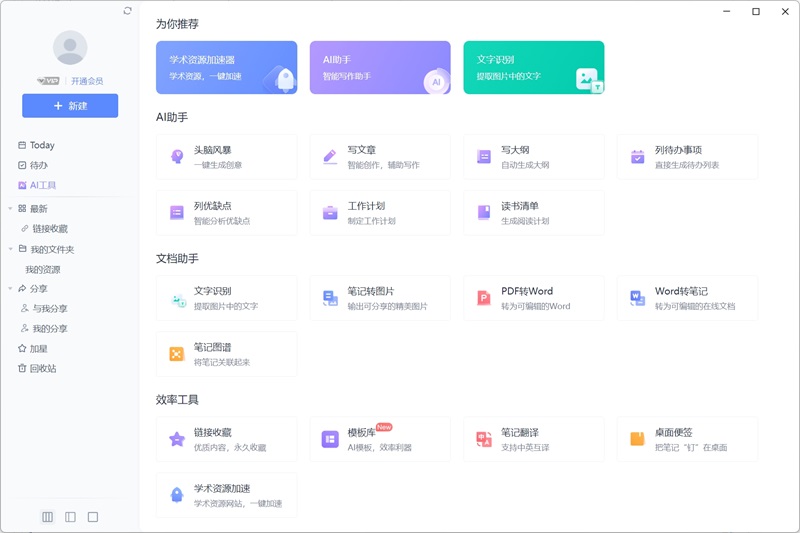Click the 笔记翻译 red icon

point(484,439)
